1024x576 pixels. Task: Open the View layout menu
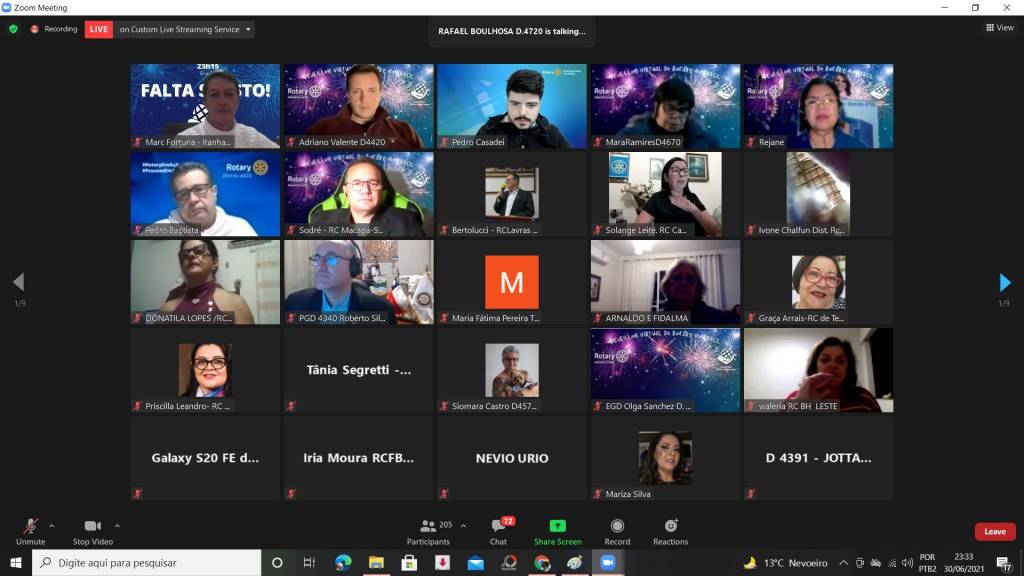pos(999,28)
